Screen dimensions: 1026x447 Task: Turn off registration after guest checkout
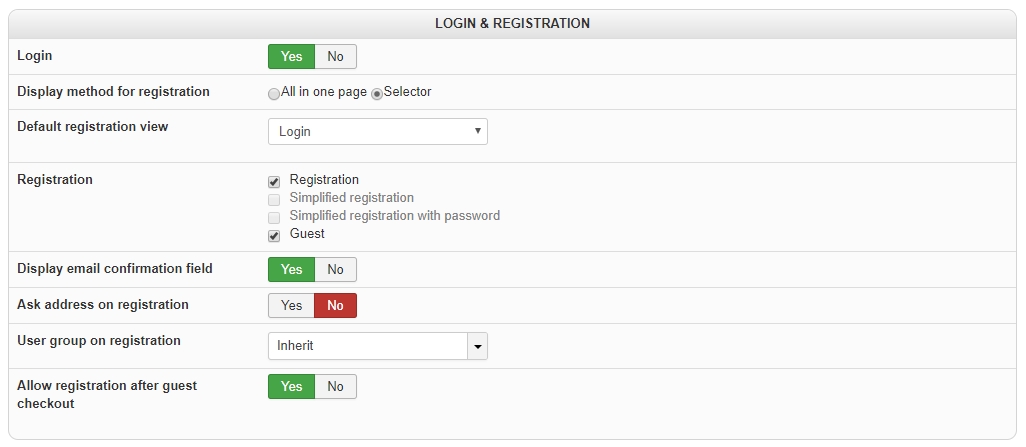tap(335, 387)
